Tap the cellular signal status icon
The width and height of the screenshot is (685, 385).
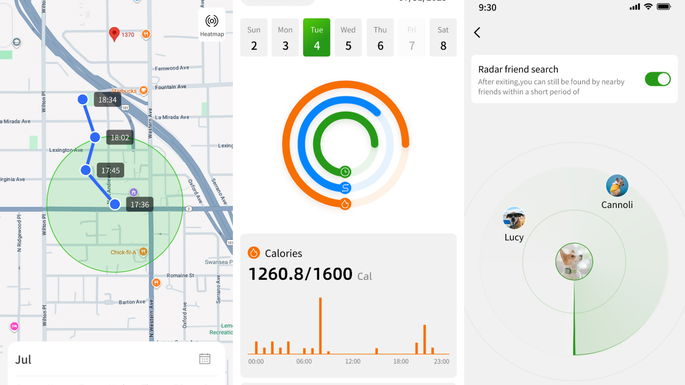tap(635, 7)
